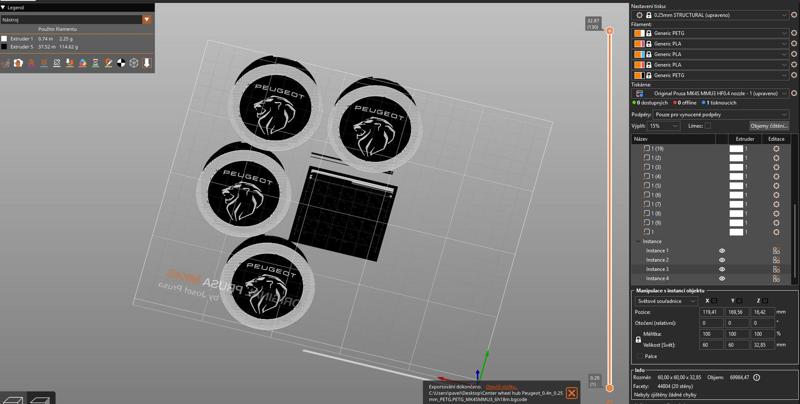Toggle Tool marker arrow icon
The width and height of the screenshot is (800, 404).
(147, 63)
